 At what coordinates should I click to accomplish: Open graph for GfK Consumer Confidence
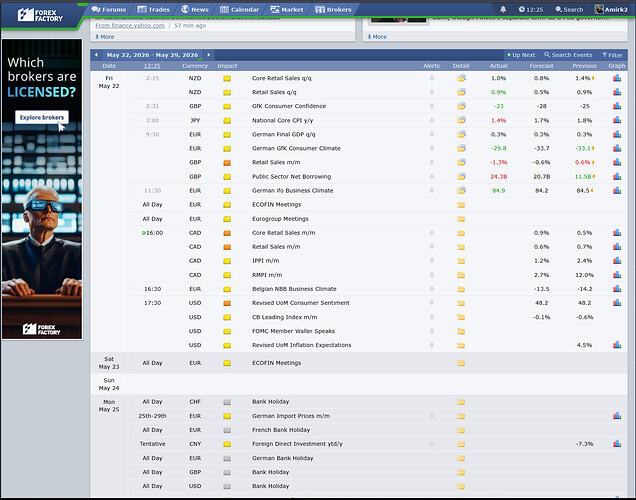[617, 106]
